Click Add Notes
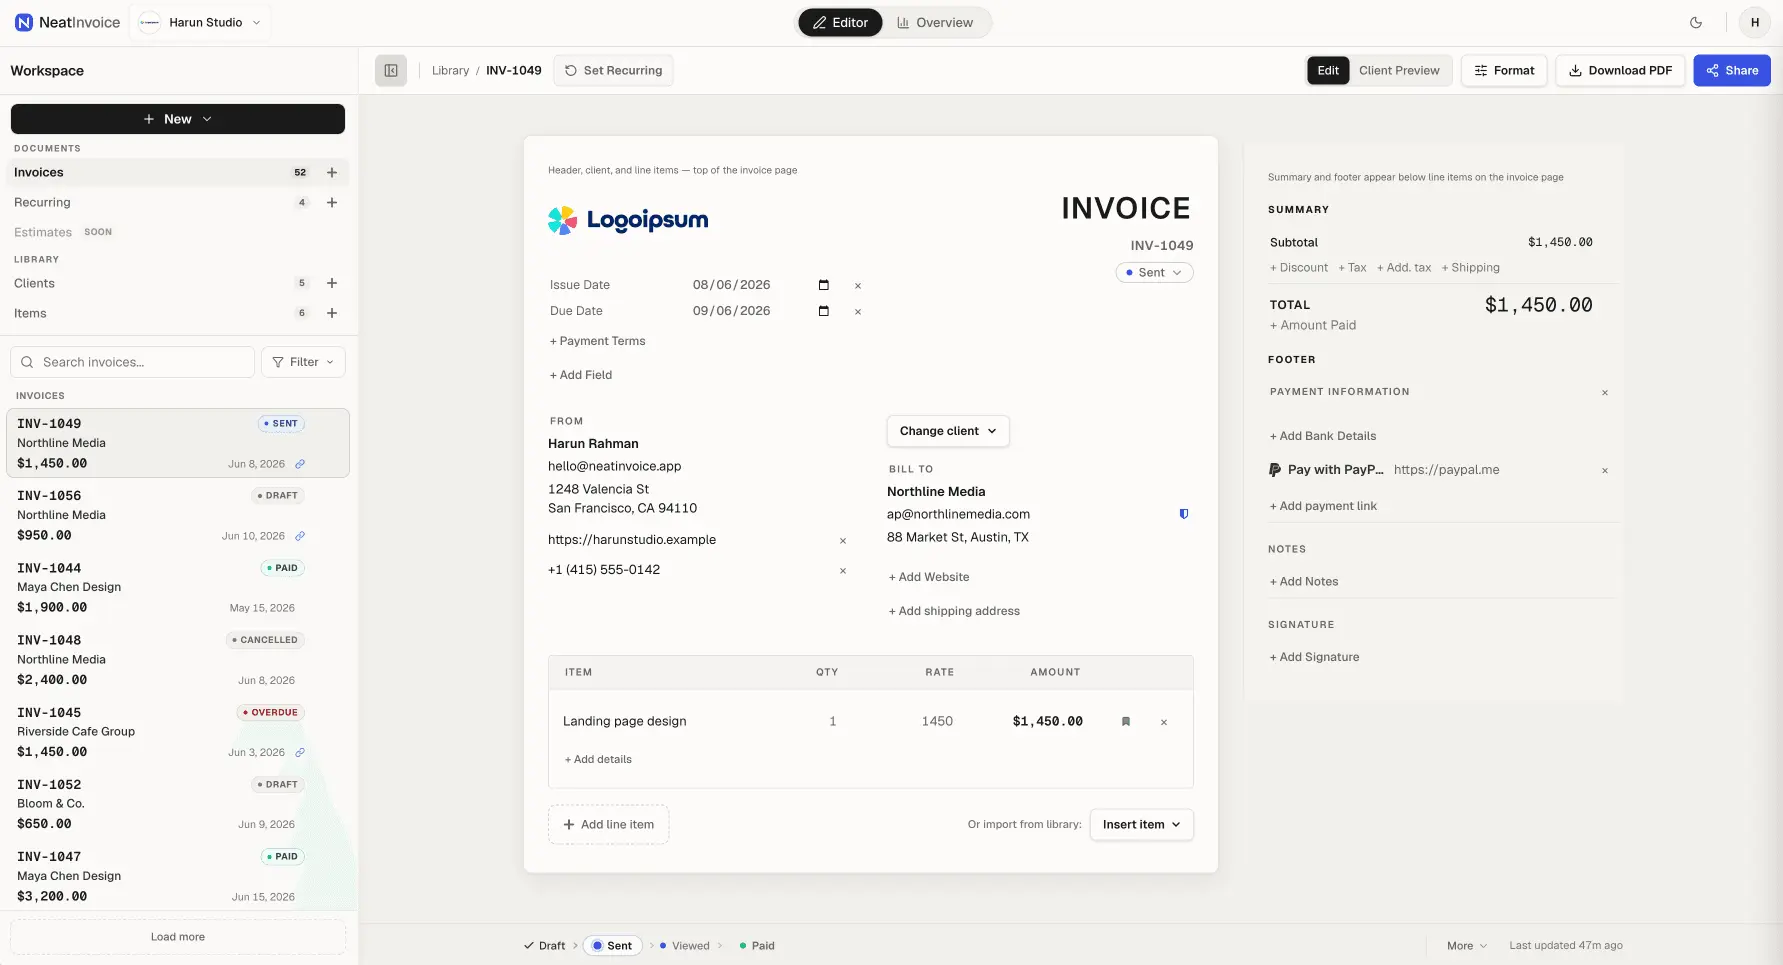1783x965 pixels. 1304,581
